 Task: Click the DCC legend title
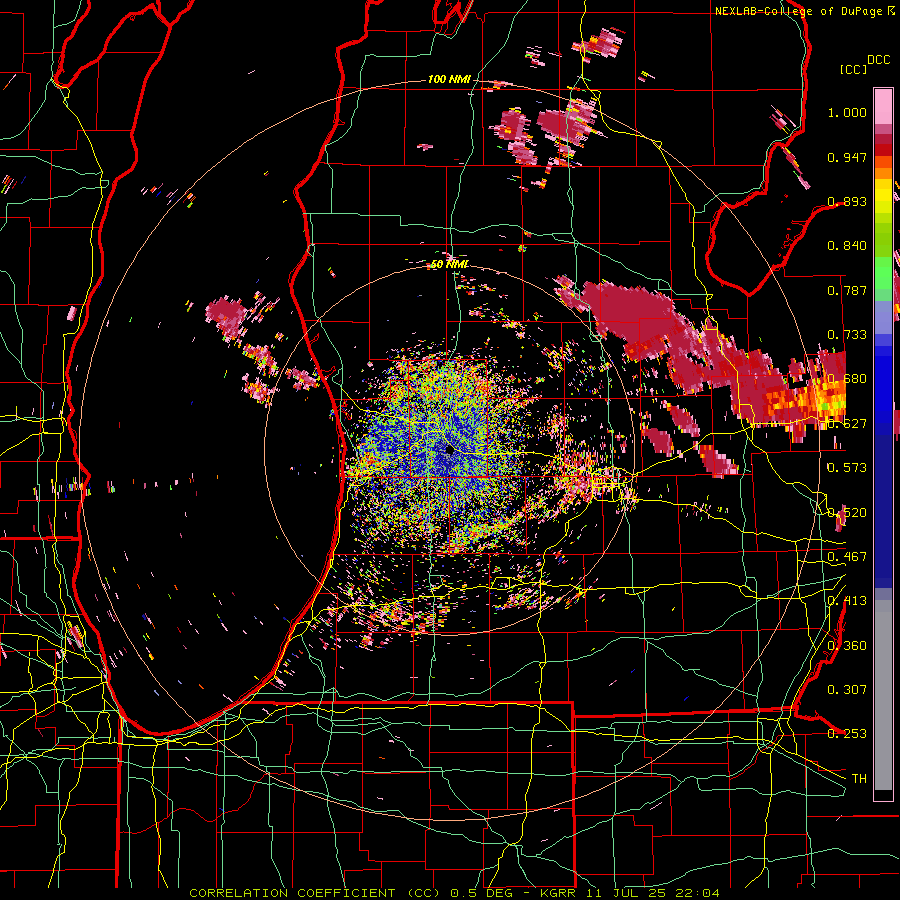[x=878, y=60]
